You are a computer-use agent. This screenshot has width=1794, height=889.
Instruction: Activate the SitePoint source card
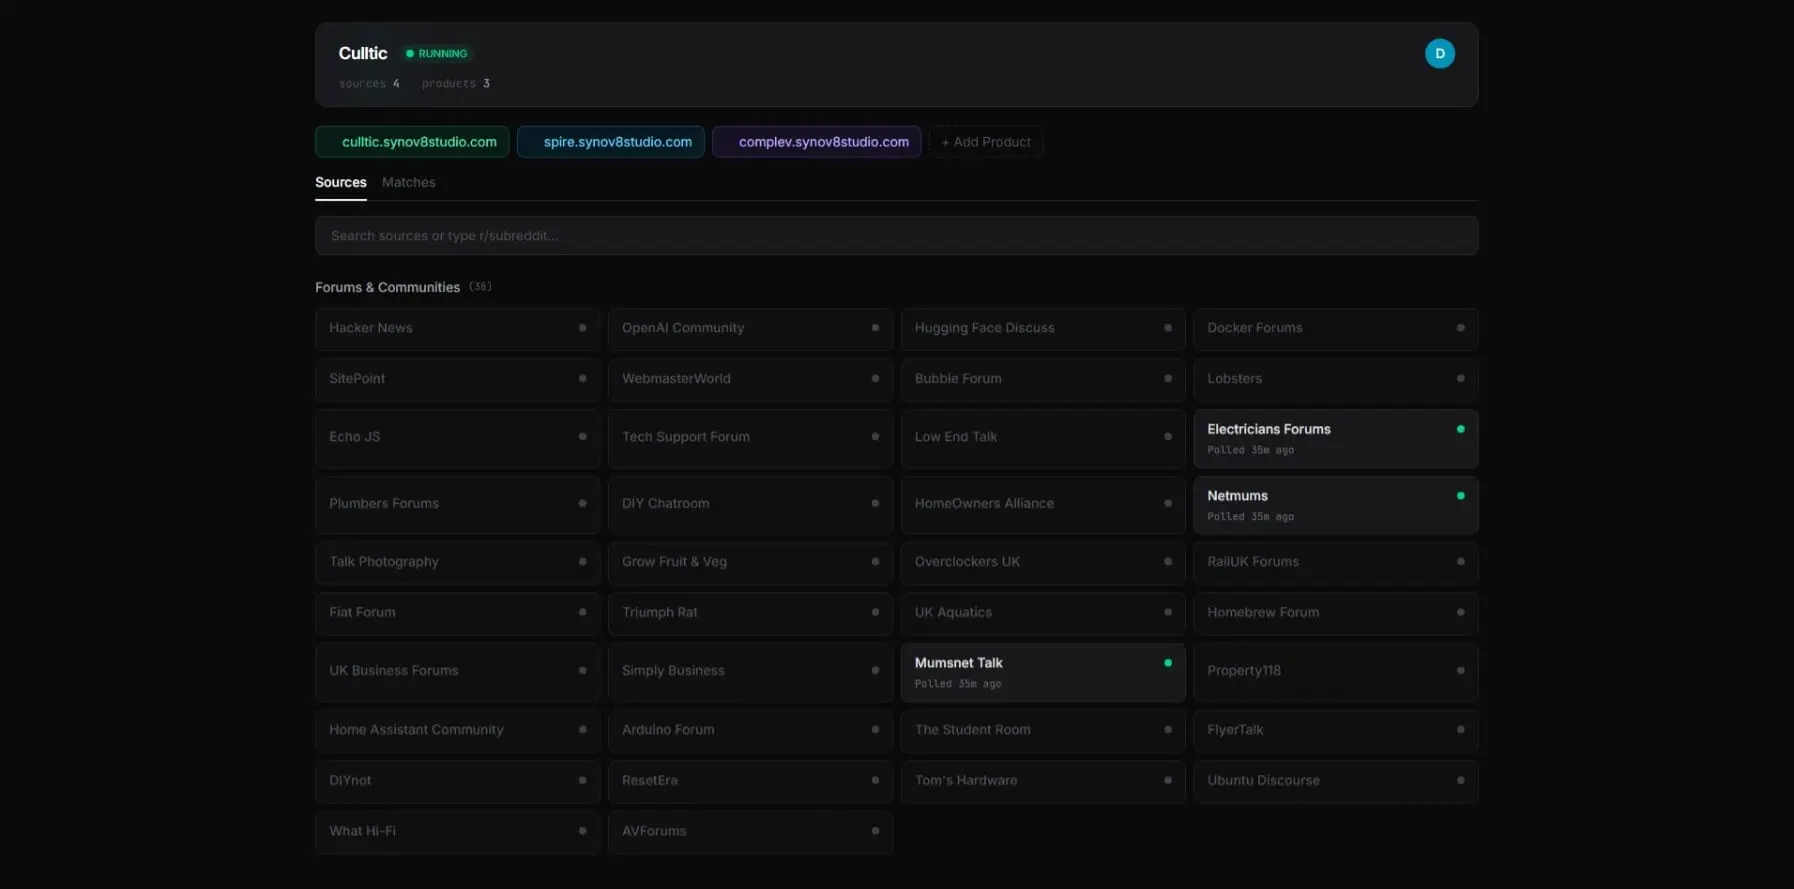[x=457, y=379]
